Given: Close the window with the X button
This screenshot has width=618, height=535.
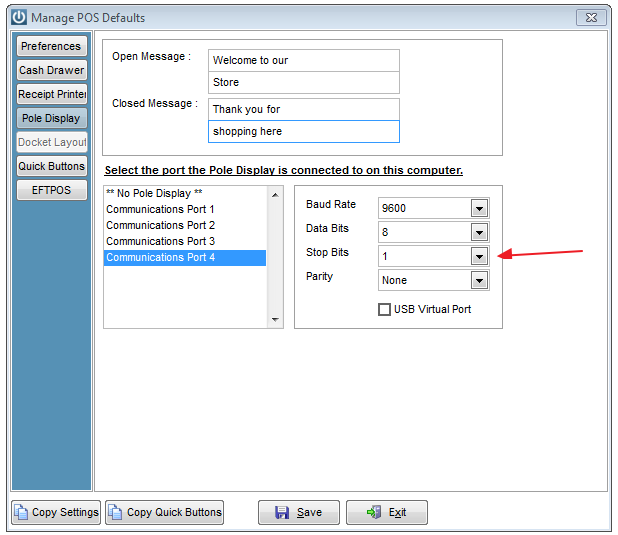Looking at the screenshot, I should (591, 18).
